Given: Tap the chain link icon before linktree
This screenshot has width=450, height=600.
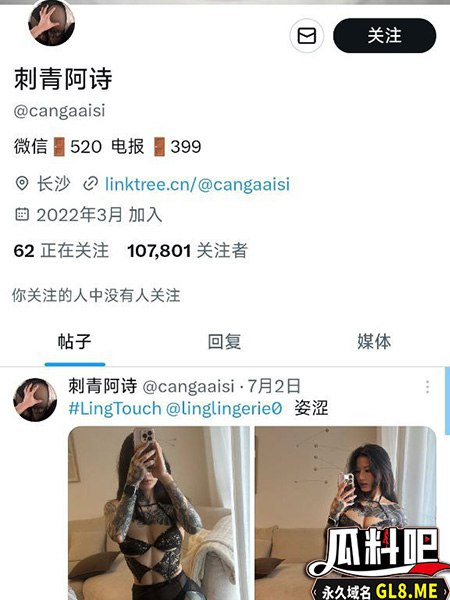Looking at the screenshot, I should point(90,184).
